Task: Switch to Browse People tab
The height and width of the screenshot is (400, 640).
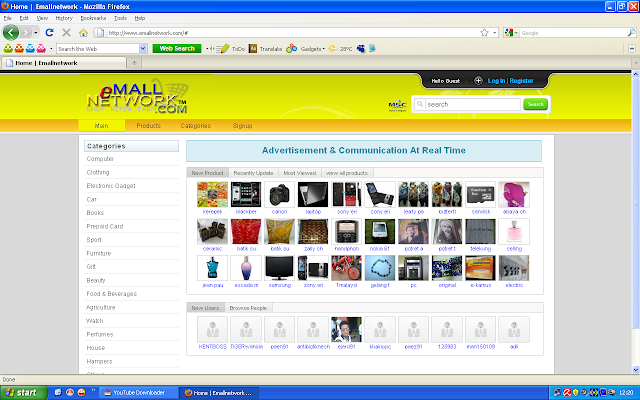Action: click(x=248, y=308)
